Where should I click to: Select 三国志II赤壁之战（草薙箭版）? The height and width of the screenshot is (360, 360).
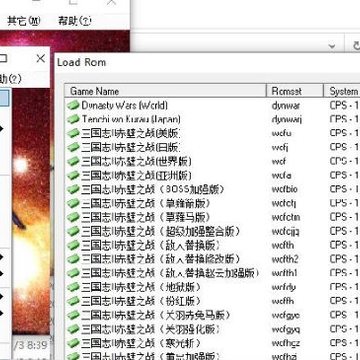click(x=146, y=203)
